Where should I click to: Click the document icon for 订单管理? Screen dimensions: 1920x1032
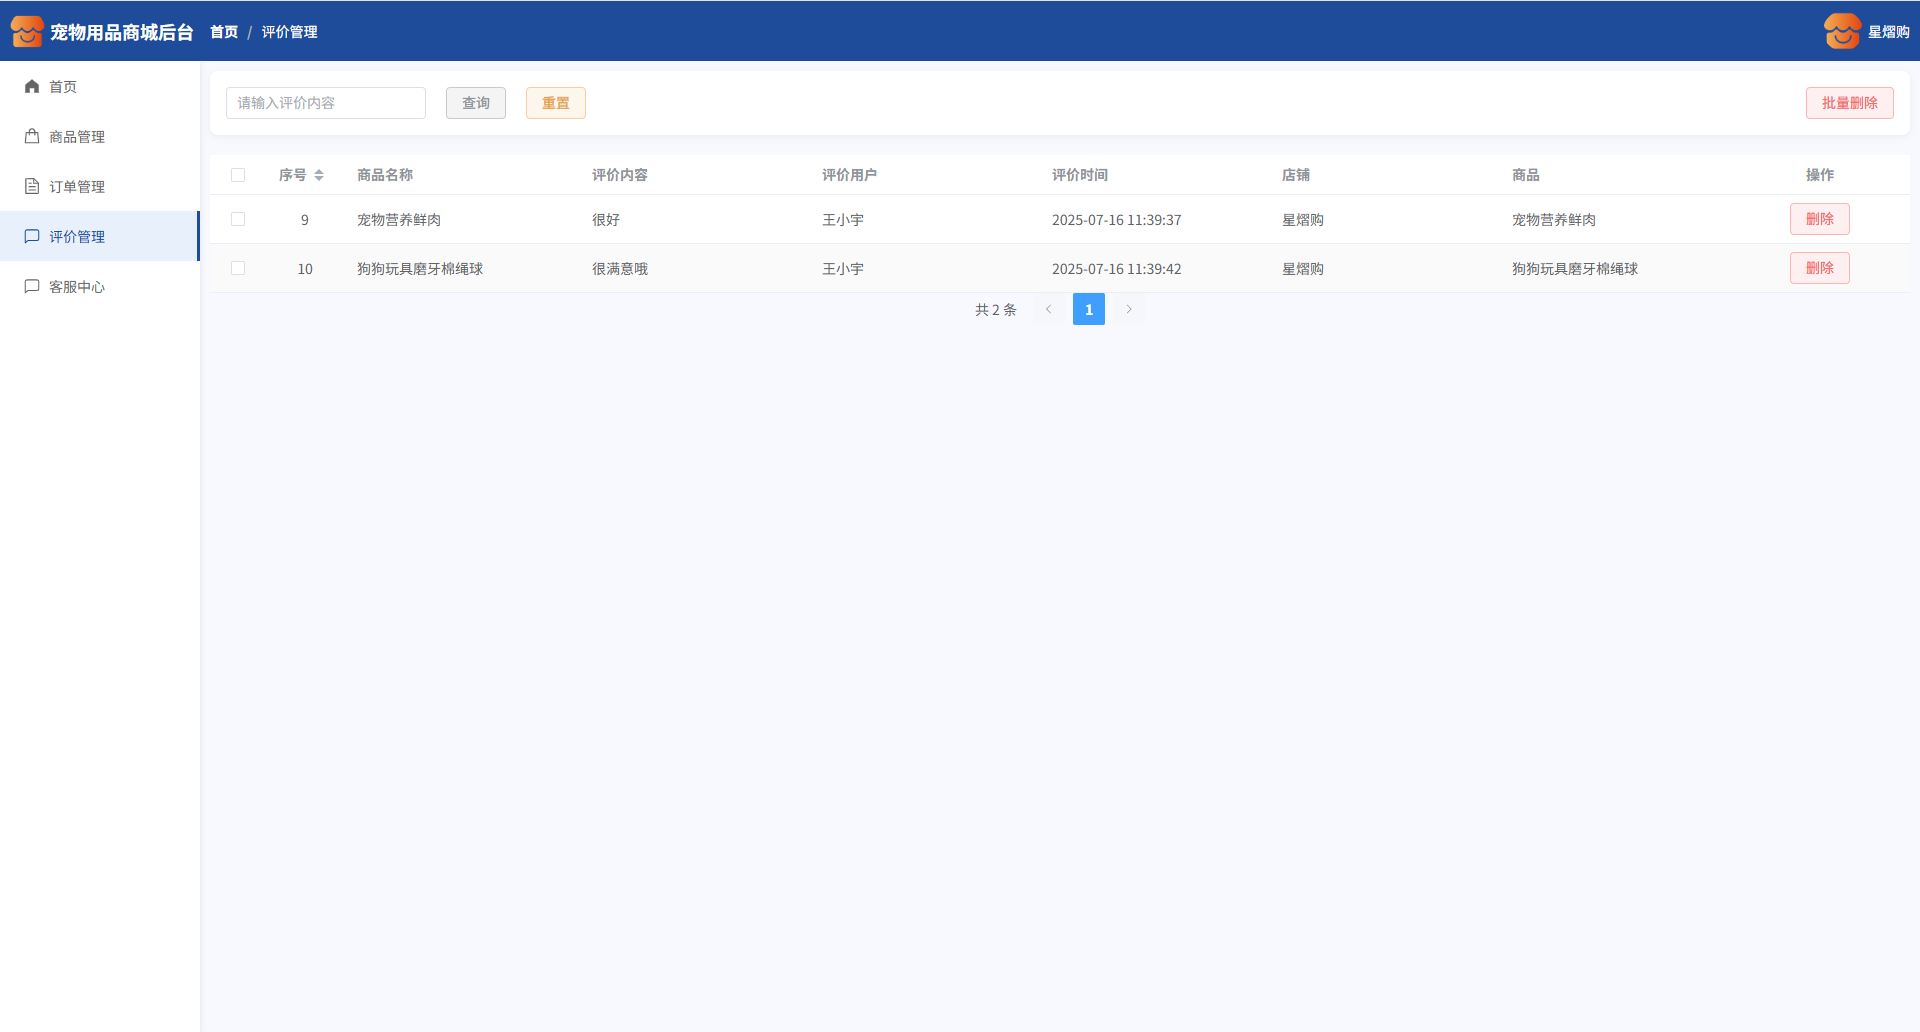point(32,187)
